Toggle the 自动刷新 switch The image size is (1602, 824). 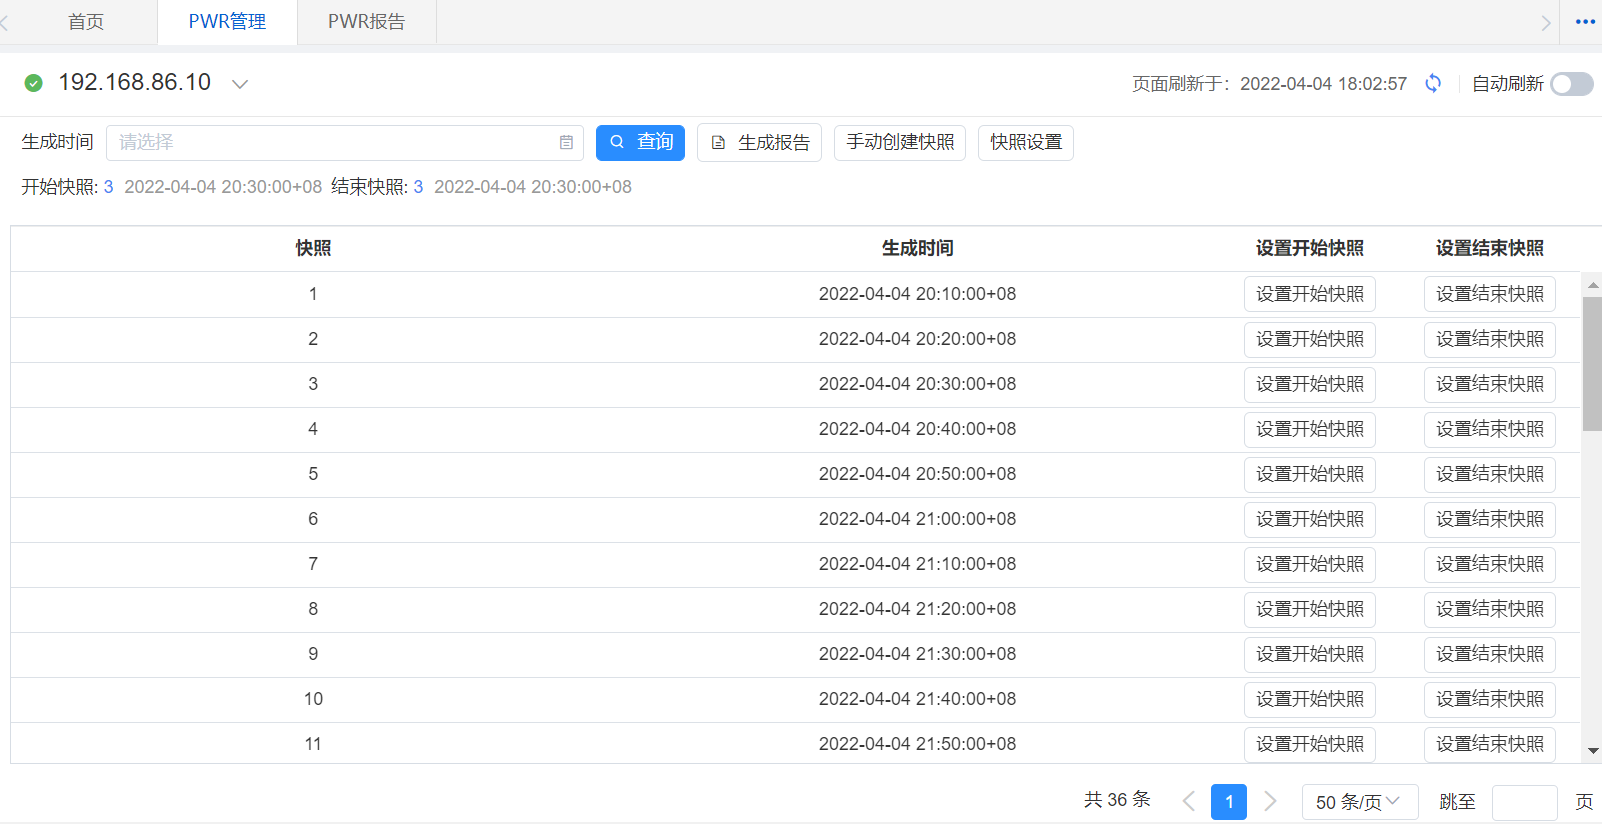[1572, 84]
